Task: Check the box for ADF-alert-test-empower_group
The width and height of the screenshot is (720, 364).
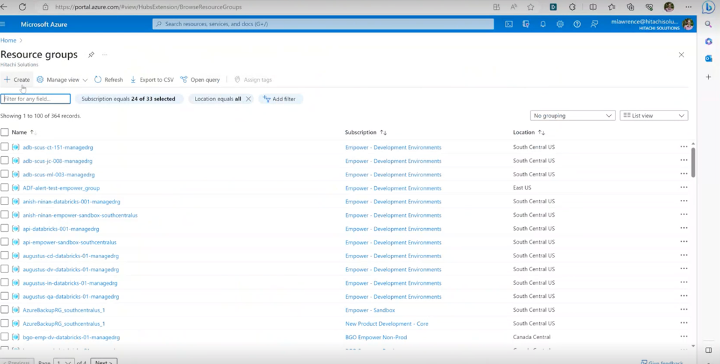Action: point(5,188)
